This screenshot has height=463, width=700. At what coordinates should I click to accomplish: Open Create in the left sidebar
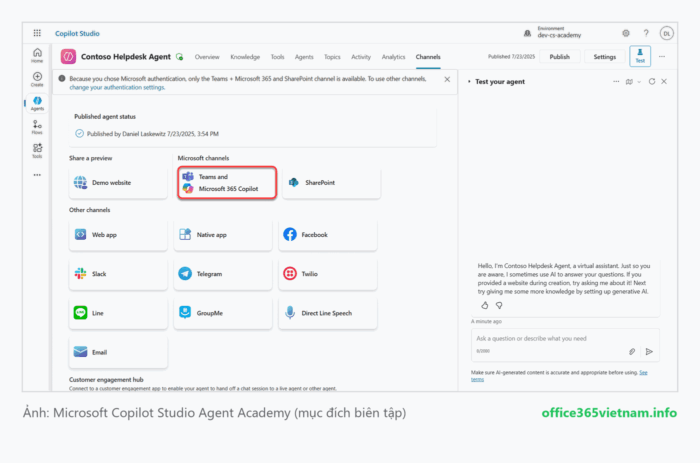(x=37, y=79)
